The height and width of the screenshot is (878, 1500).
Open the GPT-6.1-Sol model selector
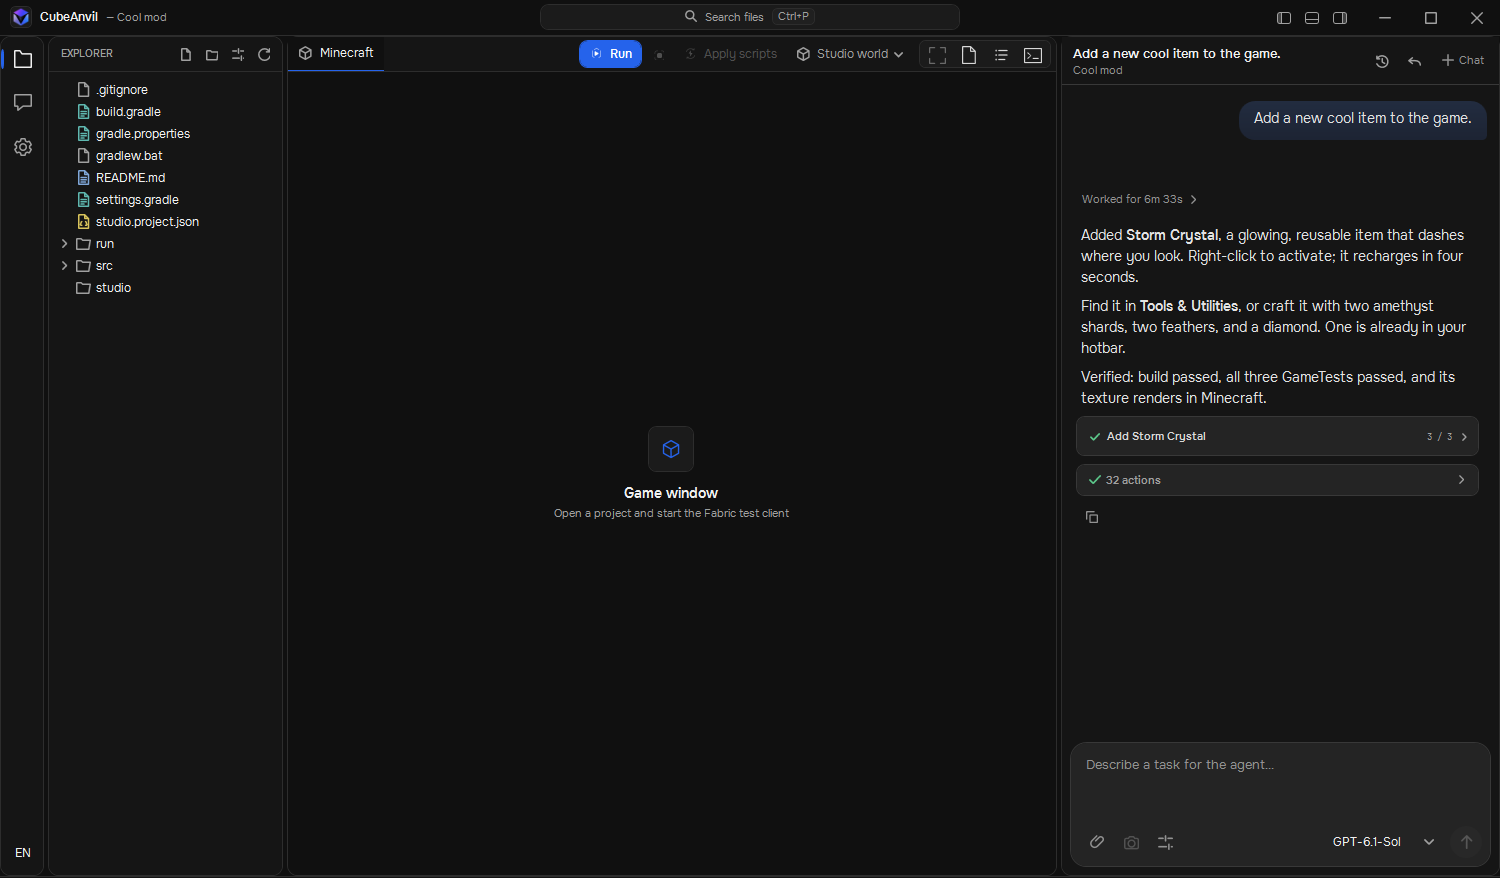pos(1383,842)
